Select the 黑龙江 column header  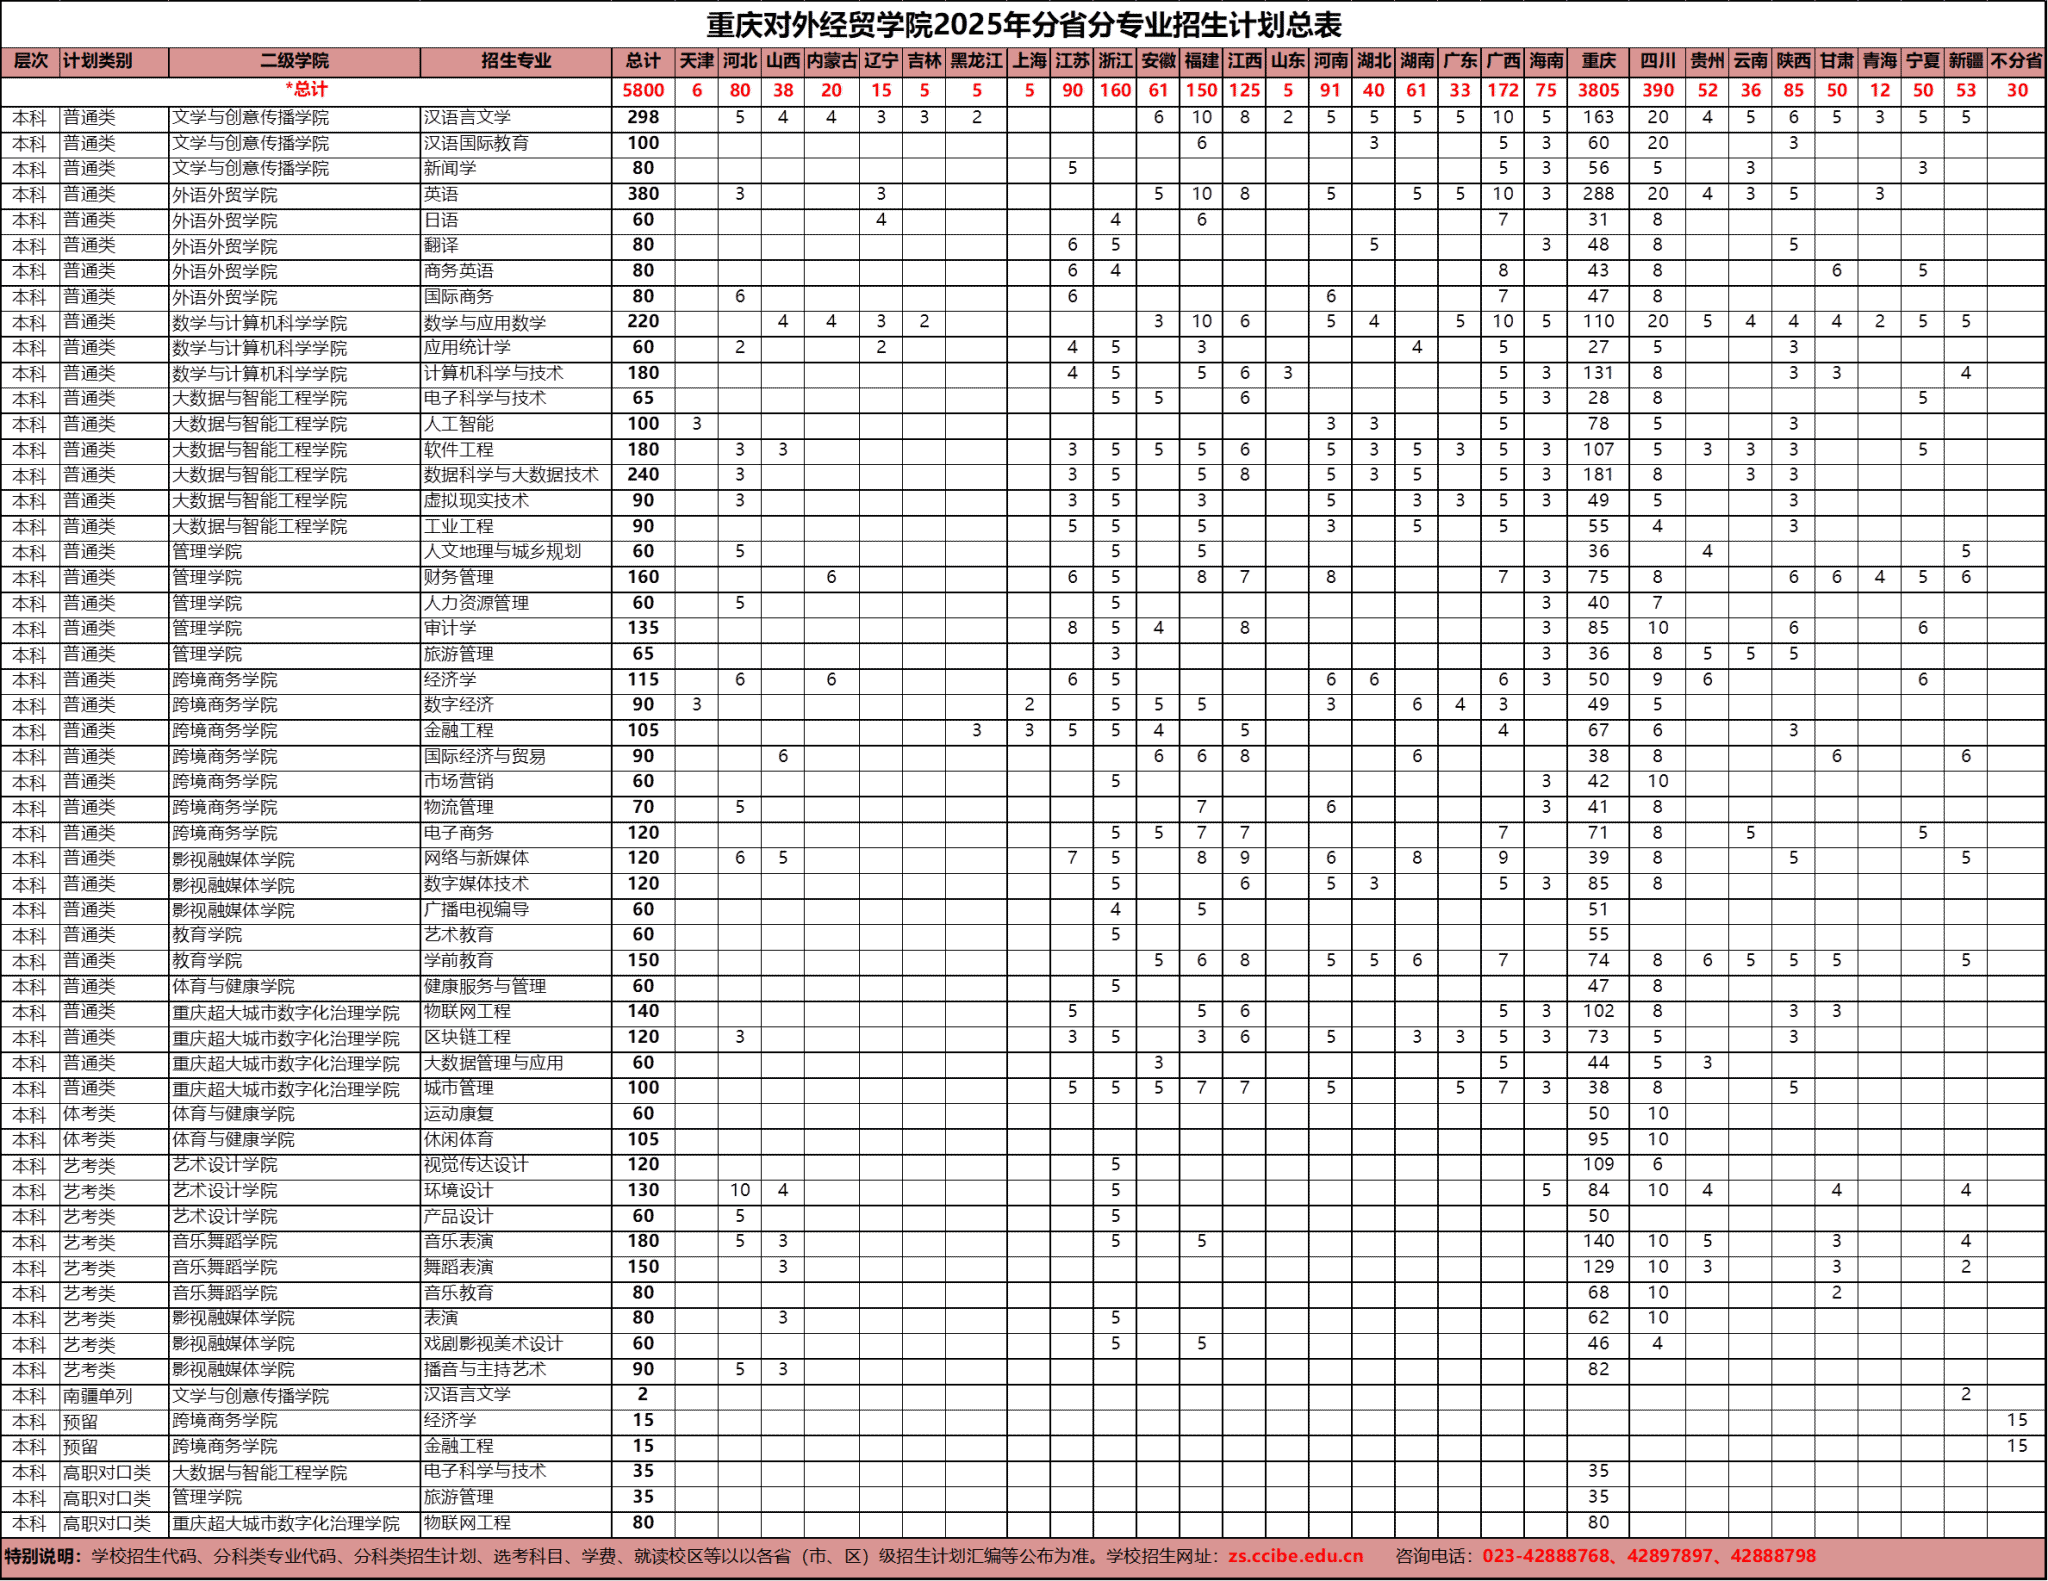click(x=976, y=61)
